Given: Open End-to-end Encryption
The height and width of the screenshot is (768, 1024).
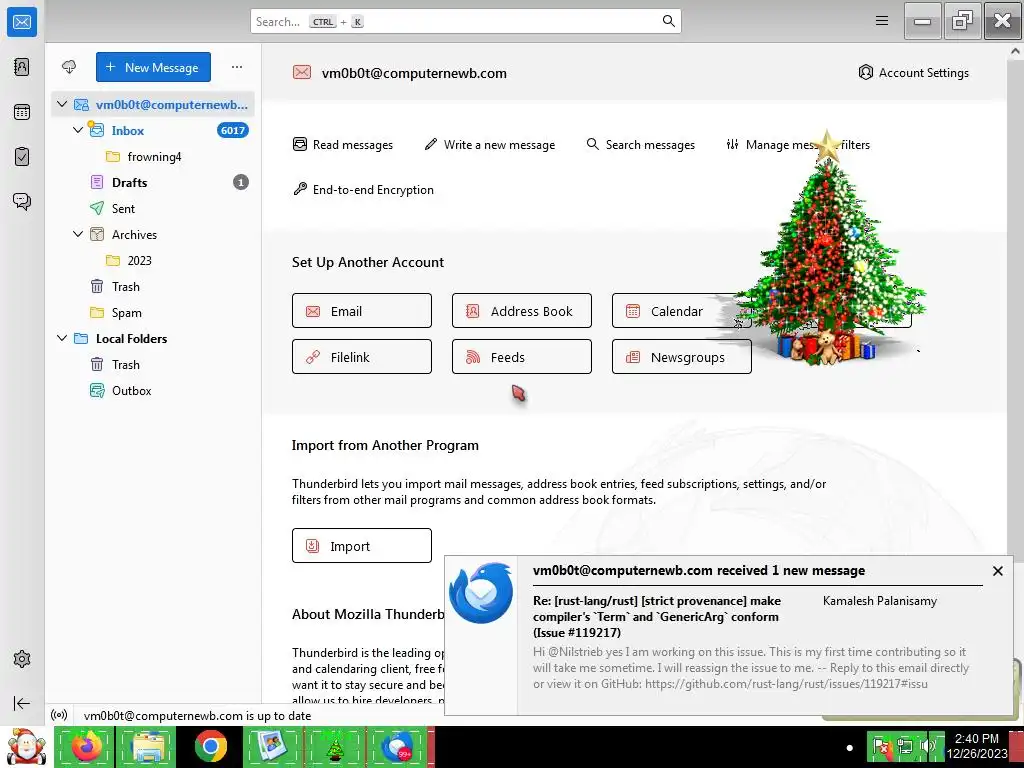Looking at the screenshot, I should (363, 189).
